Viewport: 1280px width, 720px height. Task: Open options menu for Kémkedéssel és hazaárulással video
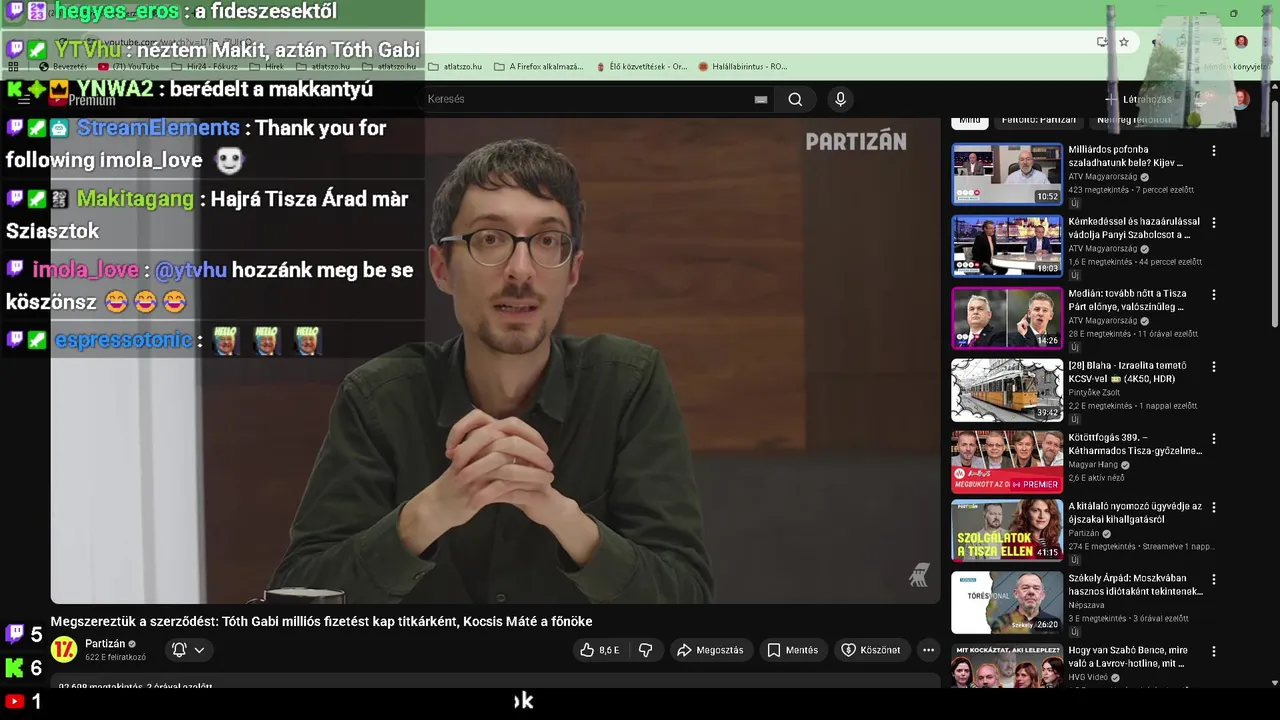(1214, 223)
